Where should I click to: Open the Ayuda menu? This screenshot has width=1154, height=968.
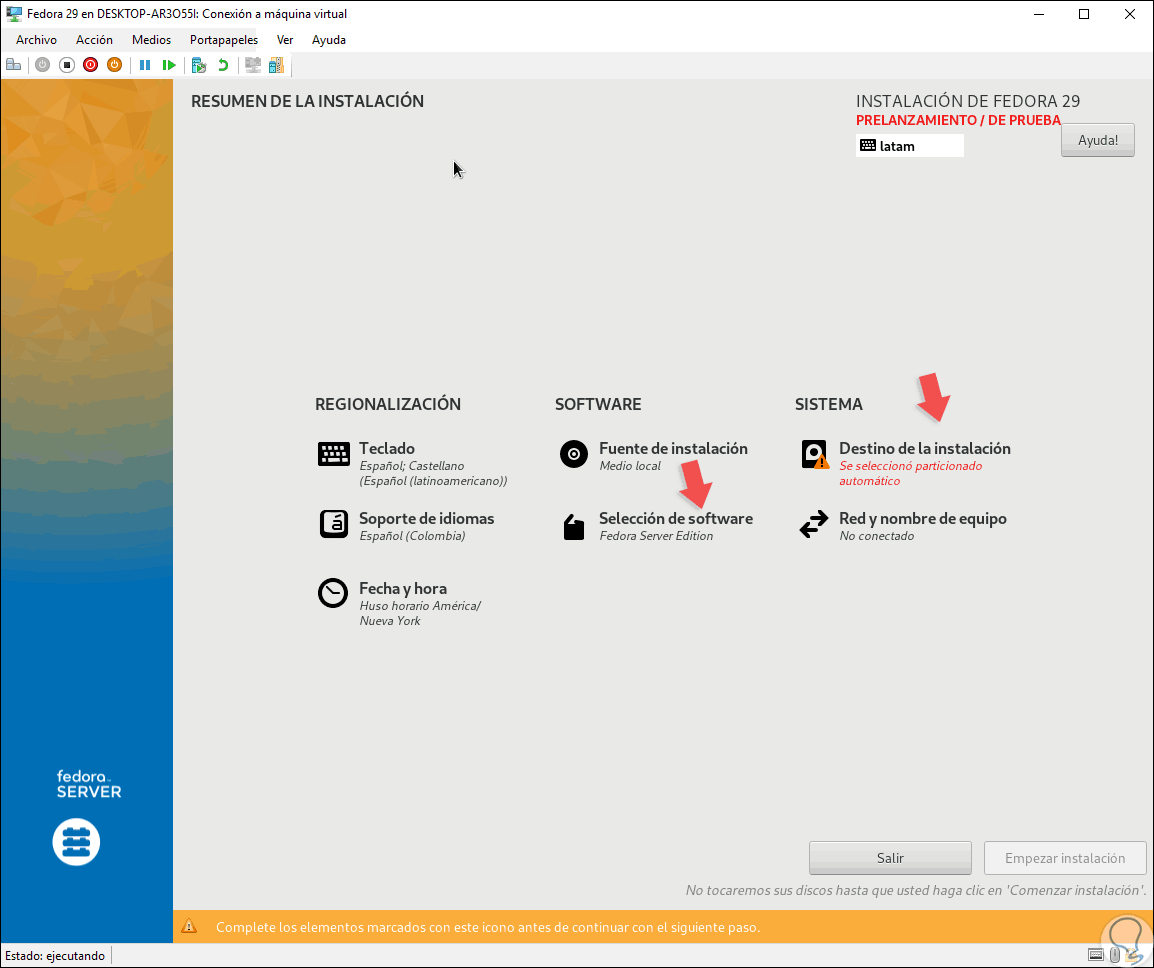pyautogui.click(x=328, y=40)
